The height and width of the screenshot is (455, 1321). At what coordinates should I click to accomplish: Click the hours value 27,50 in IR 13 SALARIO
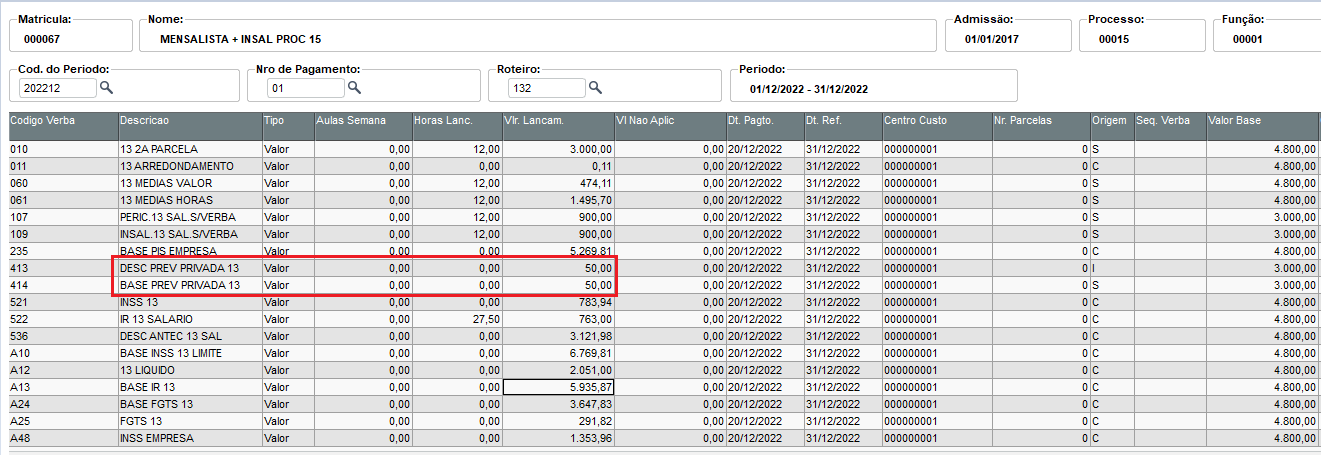click(x=457, y=319)
